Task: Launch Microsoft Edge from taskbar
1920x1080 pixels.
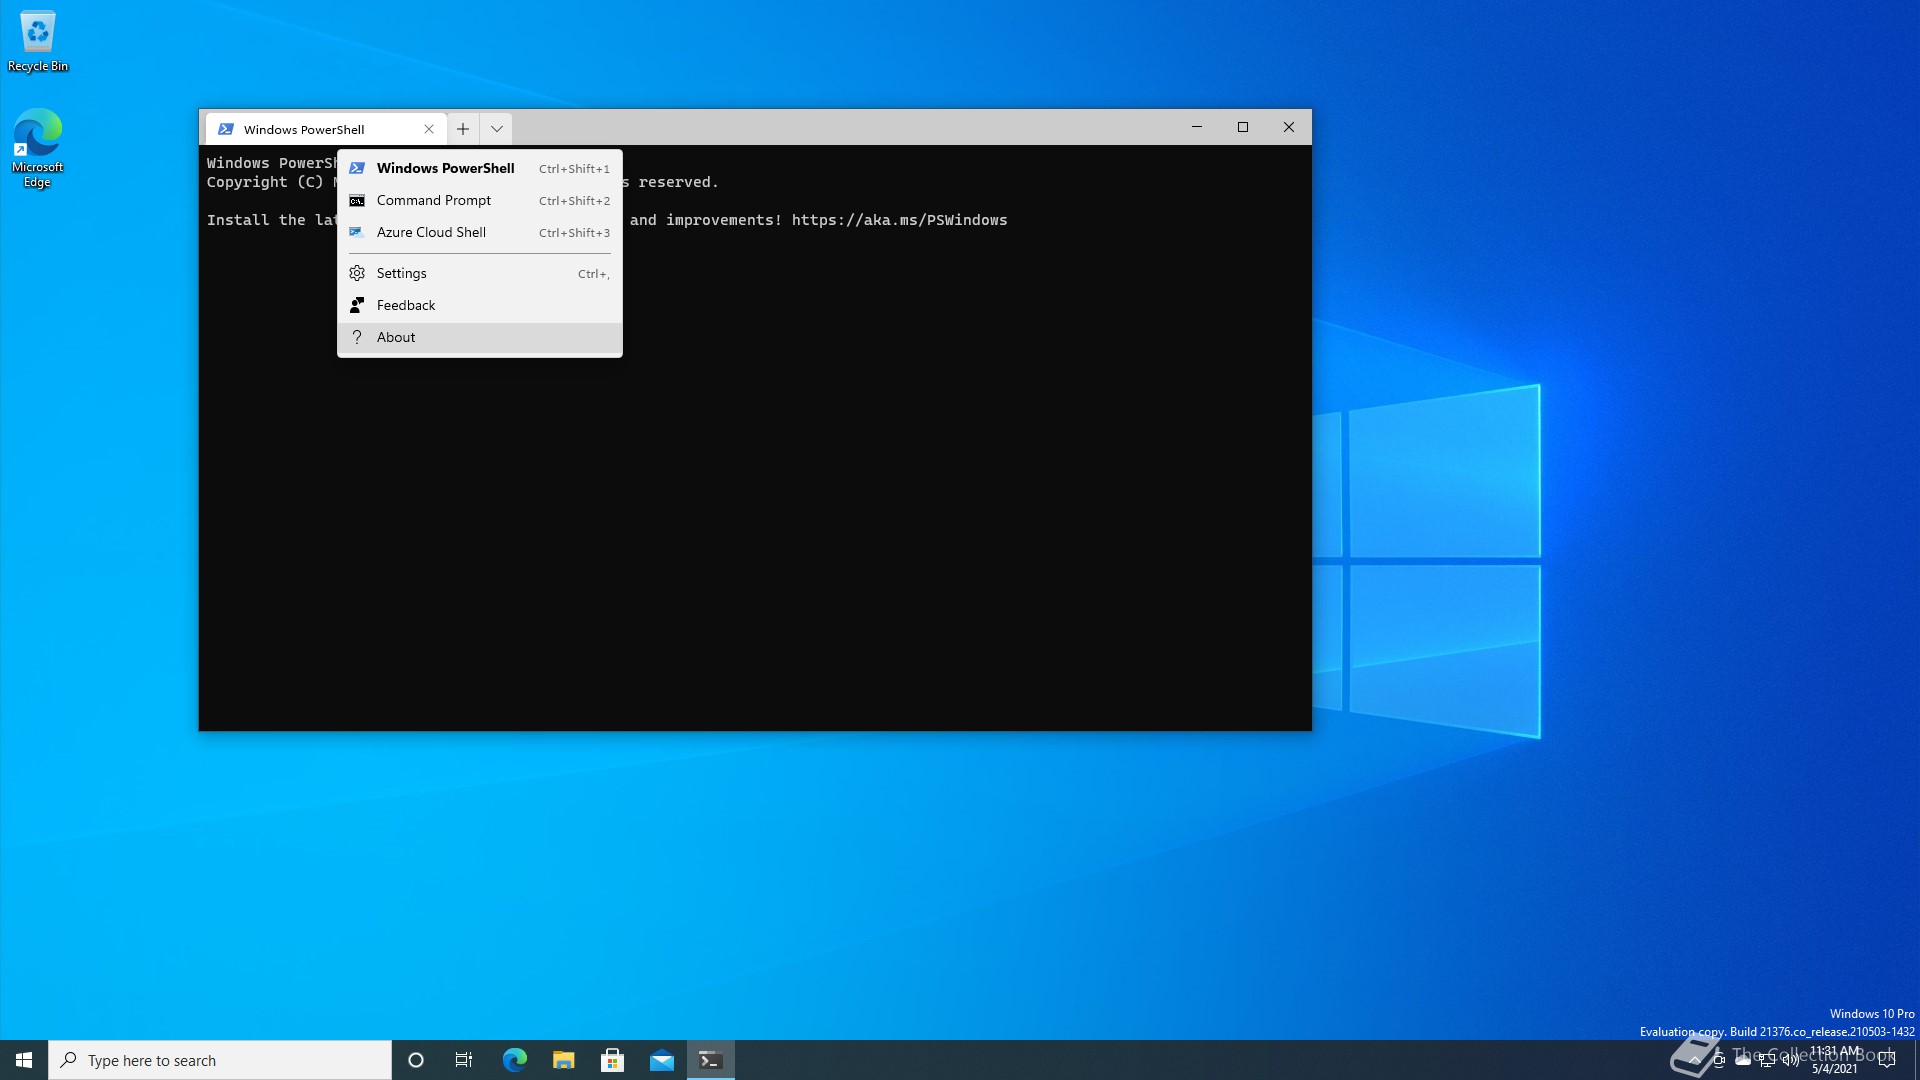Action: tap(514, 1060)
